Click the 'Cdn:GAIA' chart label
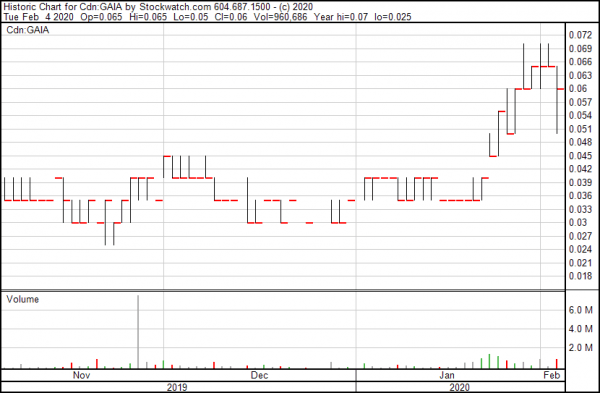Image resolution: width=600 pixels, height=393 pixels. pyautogui.click(x=28, y=30)
